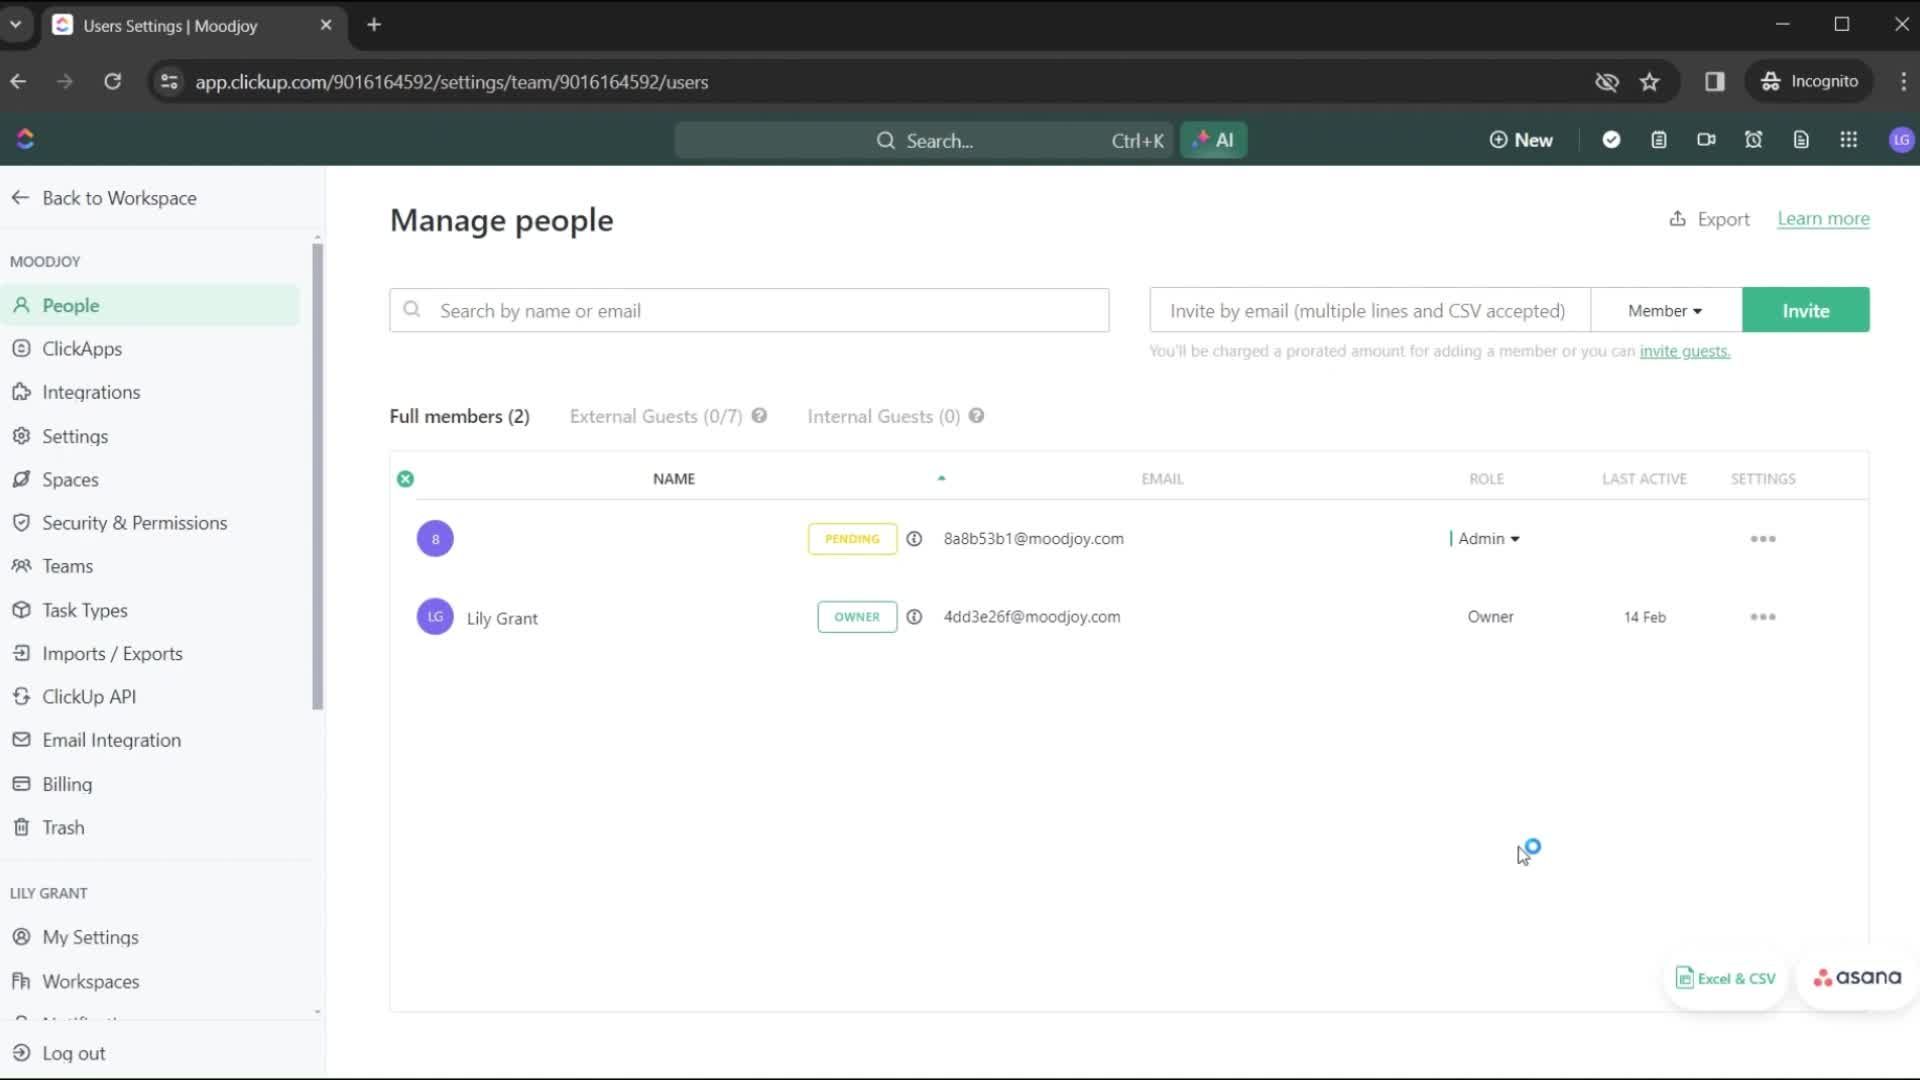Click the invite guests link

pyautogui.click(x=1685, y=351)
